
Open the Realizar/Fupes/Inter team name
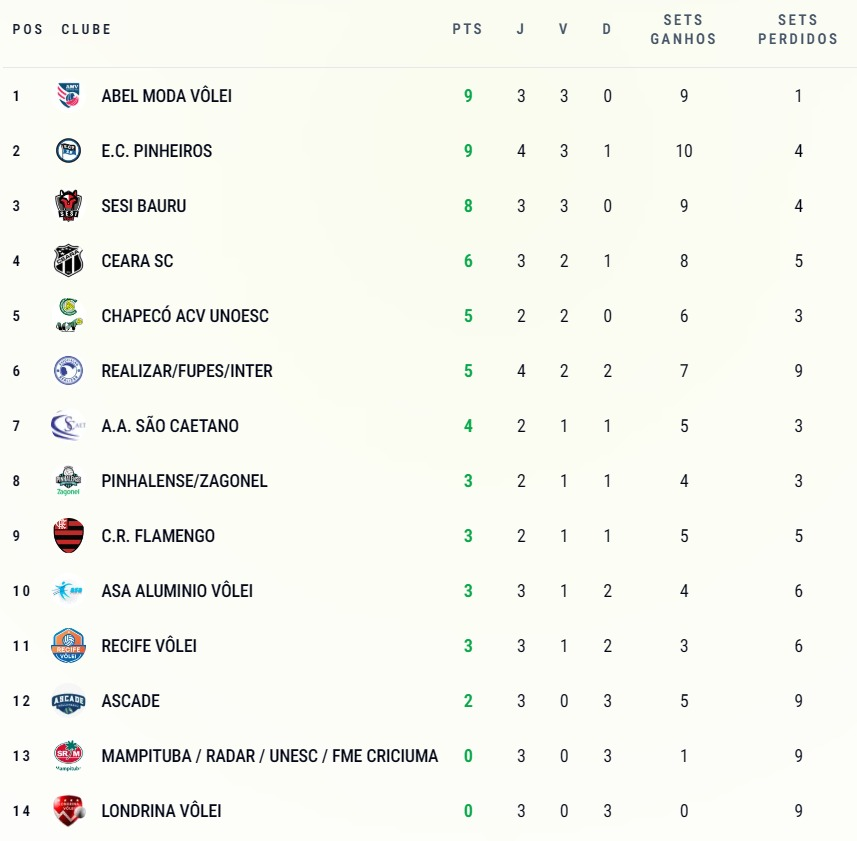[x=187, y=371]
